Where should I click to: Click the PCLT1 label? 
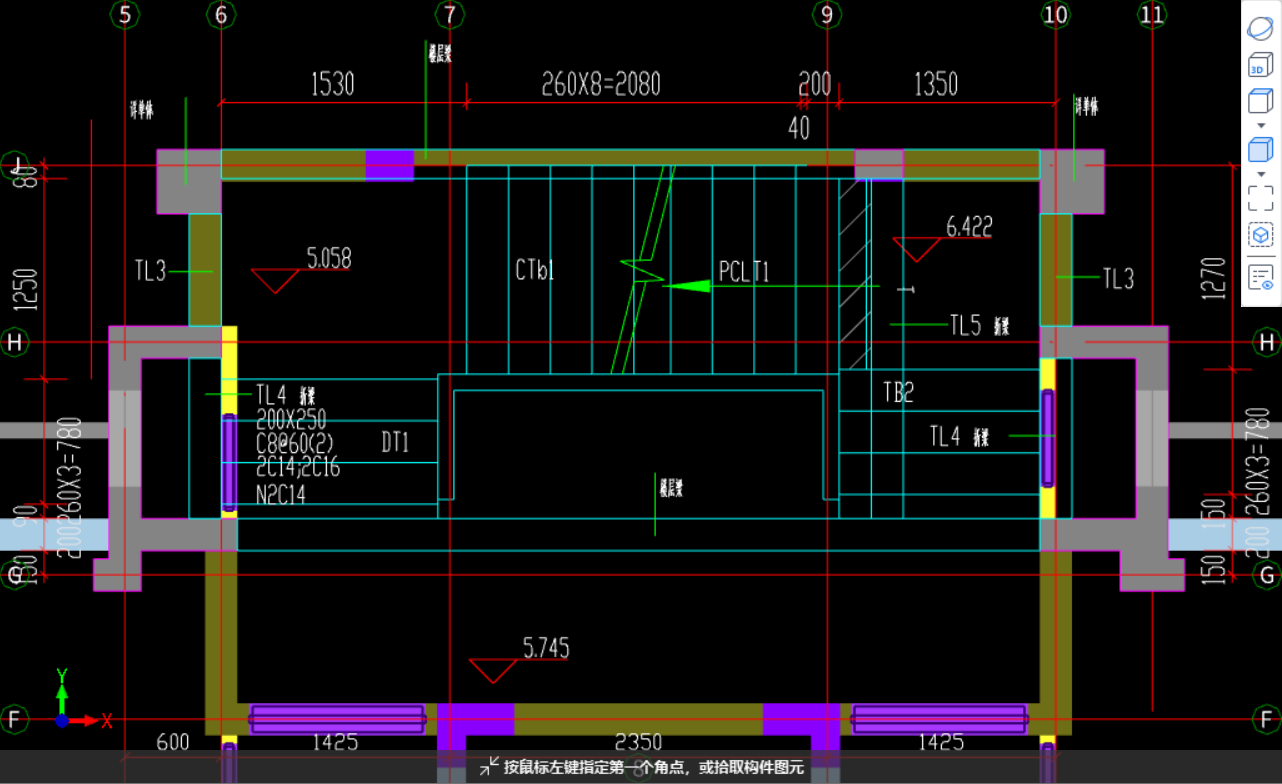(x=744, y=272)
